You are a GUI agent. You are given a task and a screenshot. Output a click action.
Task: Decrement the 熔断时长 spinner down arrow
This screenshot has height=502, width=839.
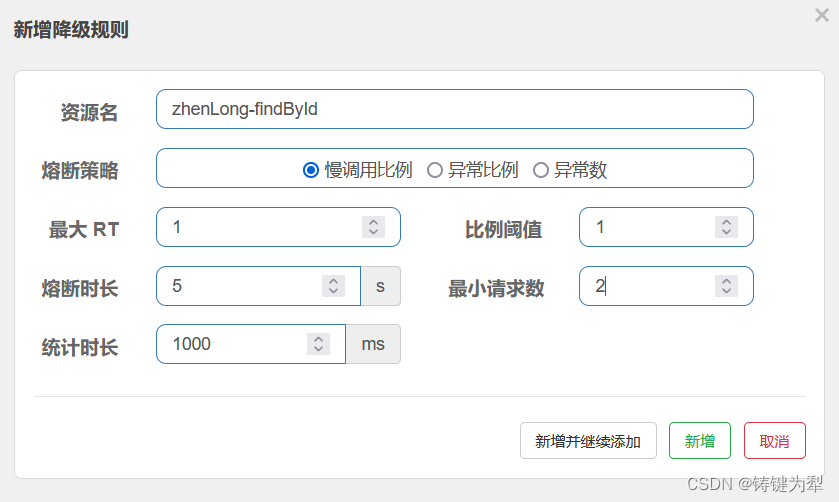333,291
